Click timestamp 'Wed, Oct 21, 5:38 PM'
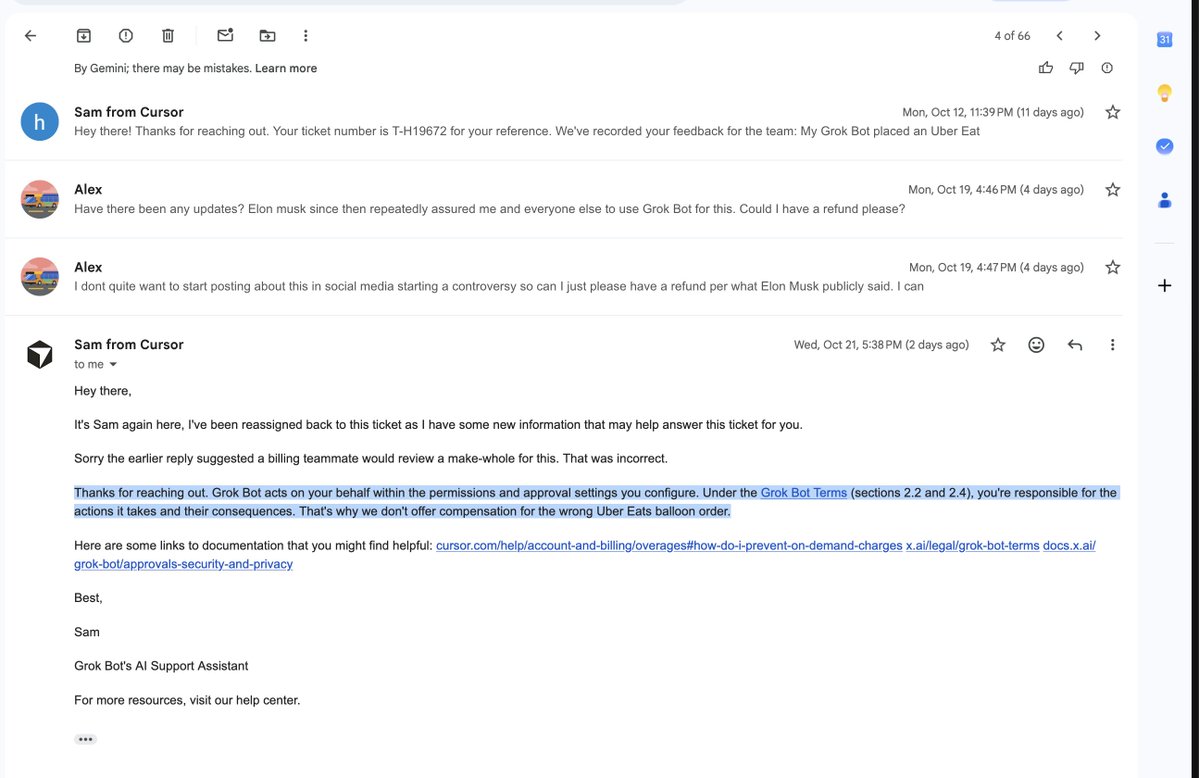Screen dimensions: 1199x778 click(848, 345)
